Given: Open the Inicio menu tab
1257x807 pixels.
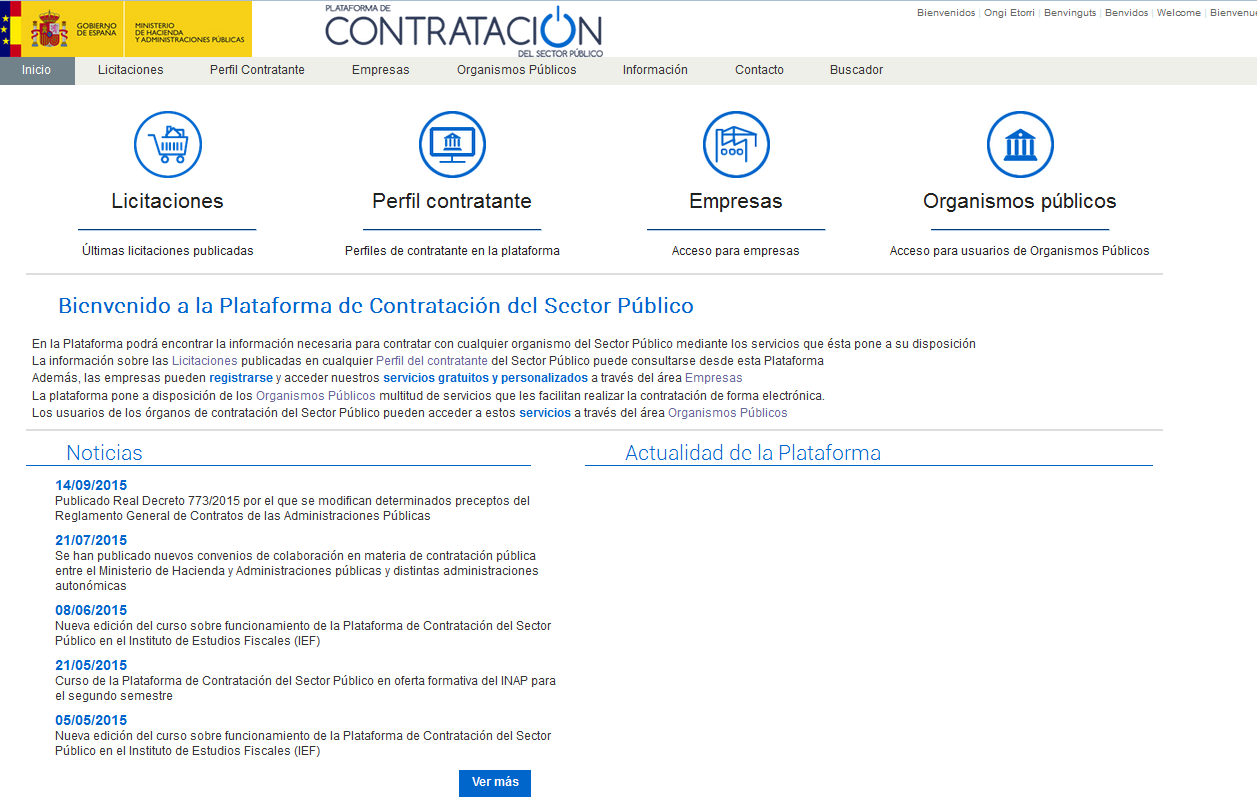Looking at the screenshot, I should 37,70.
